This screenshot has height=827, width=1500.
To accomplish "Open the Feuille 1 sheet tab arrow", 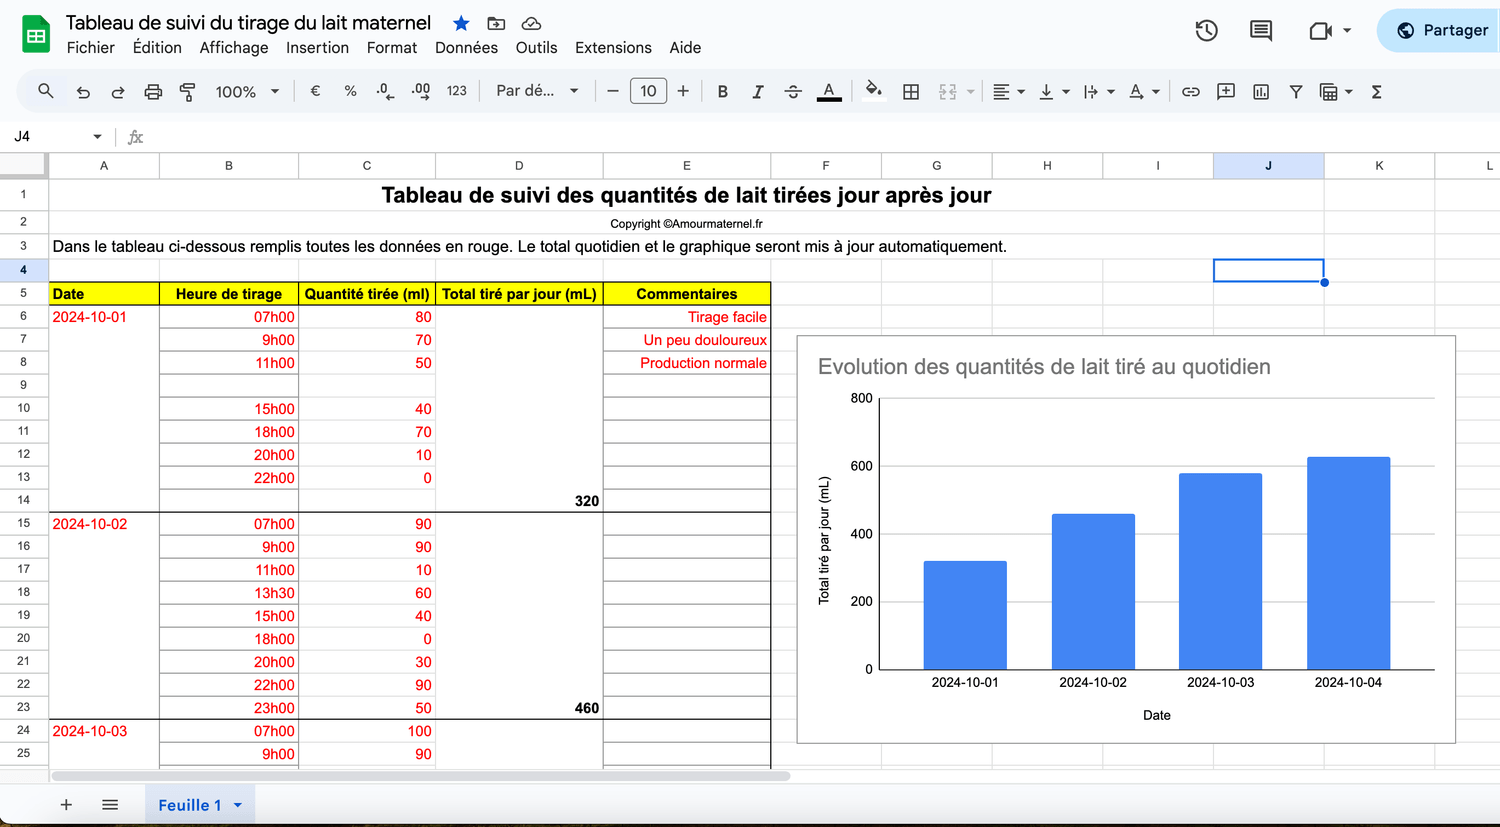I will click(x=238, y=805).
